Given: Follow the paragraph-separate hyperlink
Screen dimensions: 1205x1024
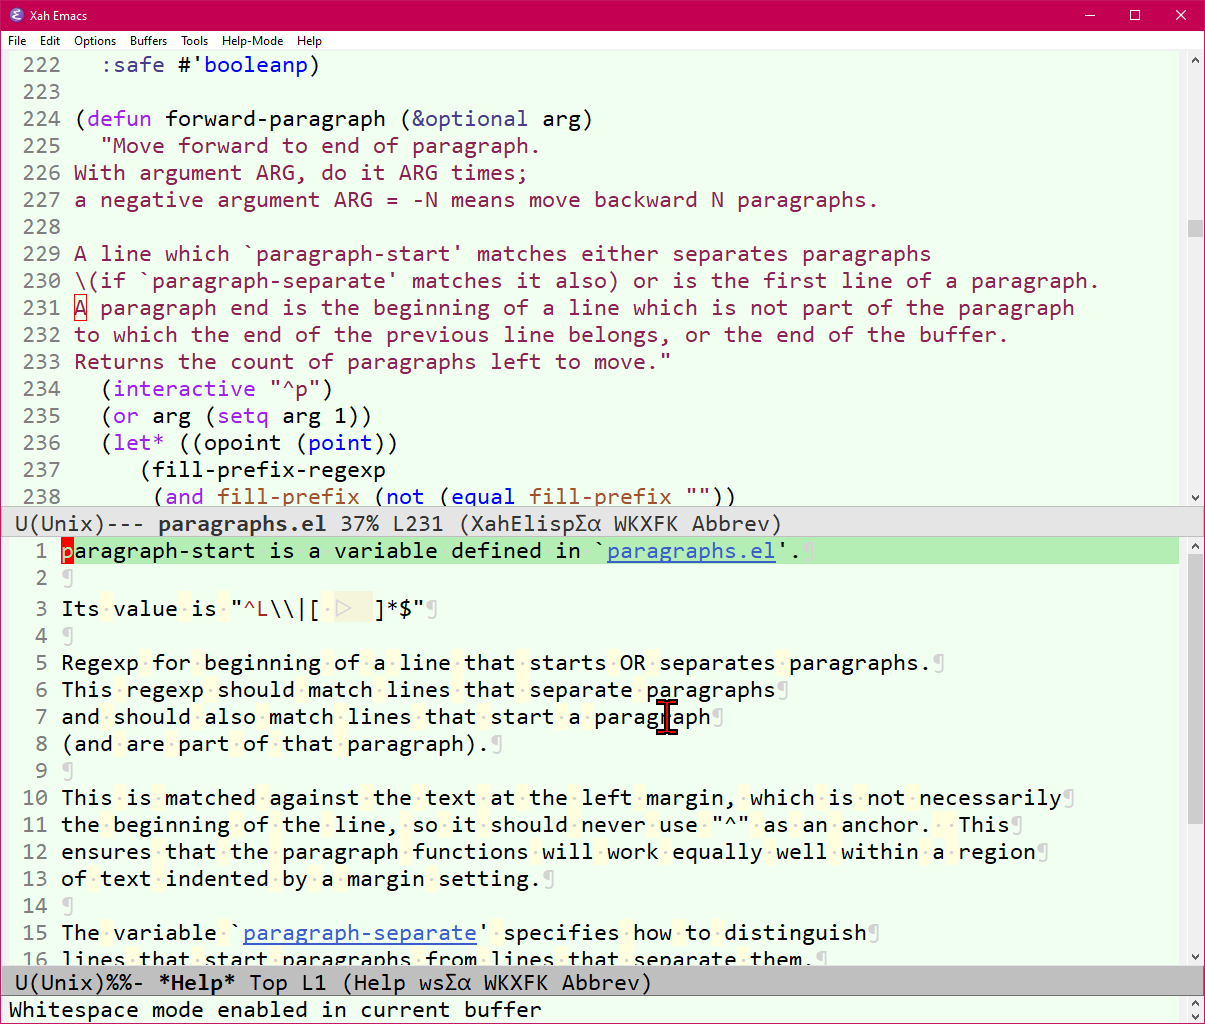Looking at the screenshot, I should click(x=359, y=932).
